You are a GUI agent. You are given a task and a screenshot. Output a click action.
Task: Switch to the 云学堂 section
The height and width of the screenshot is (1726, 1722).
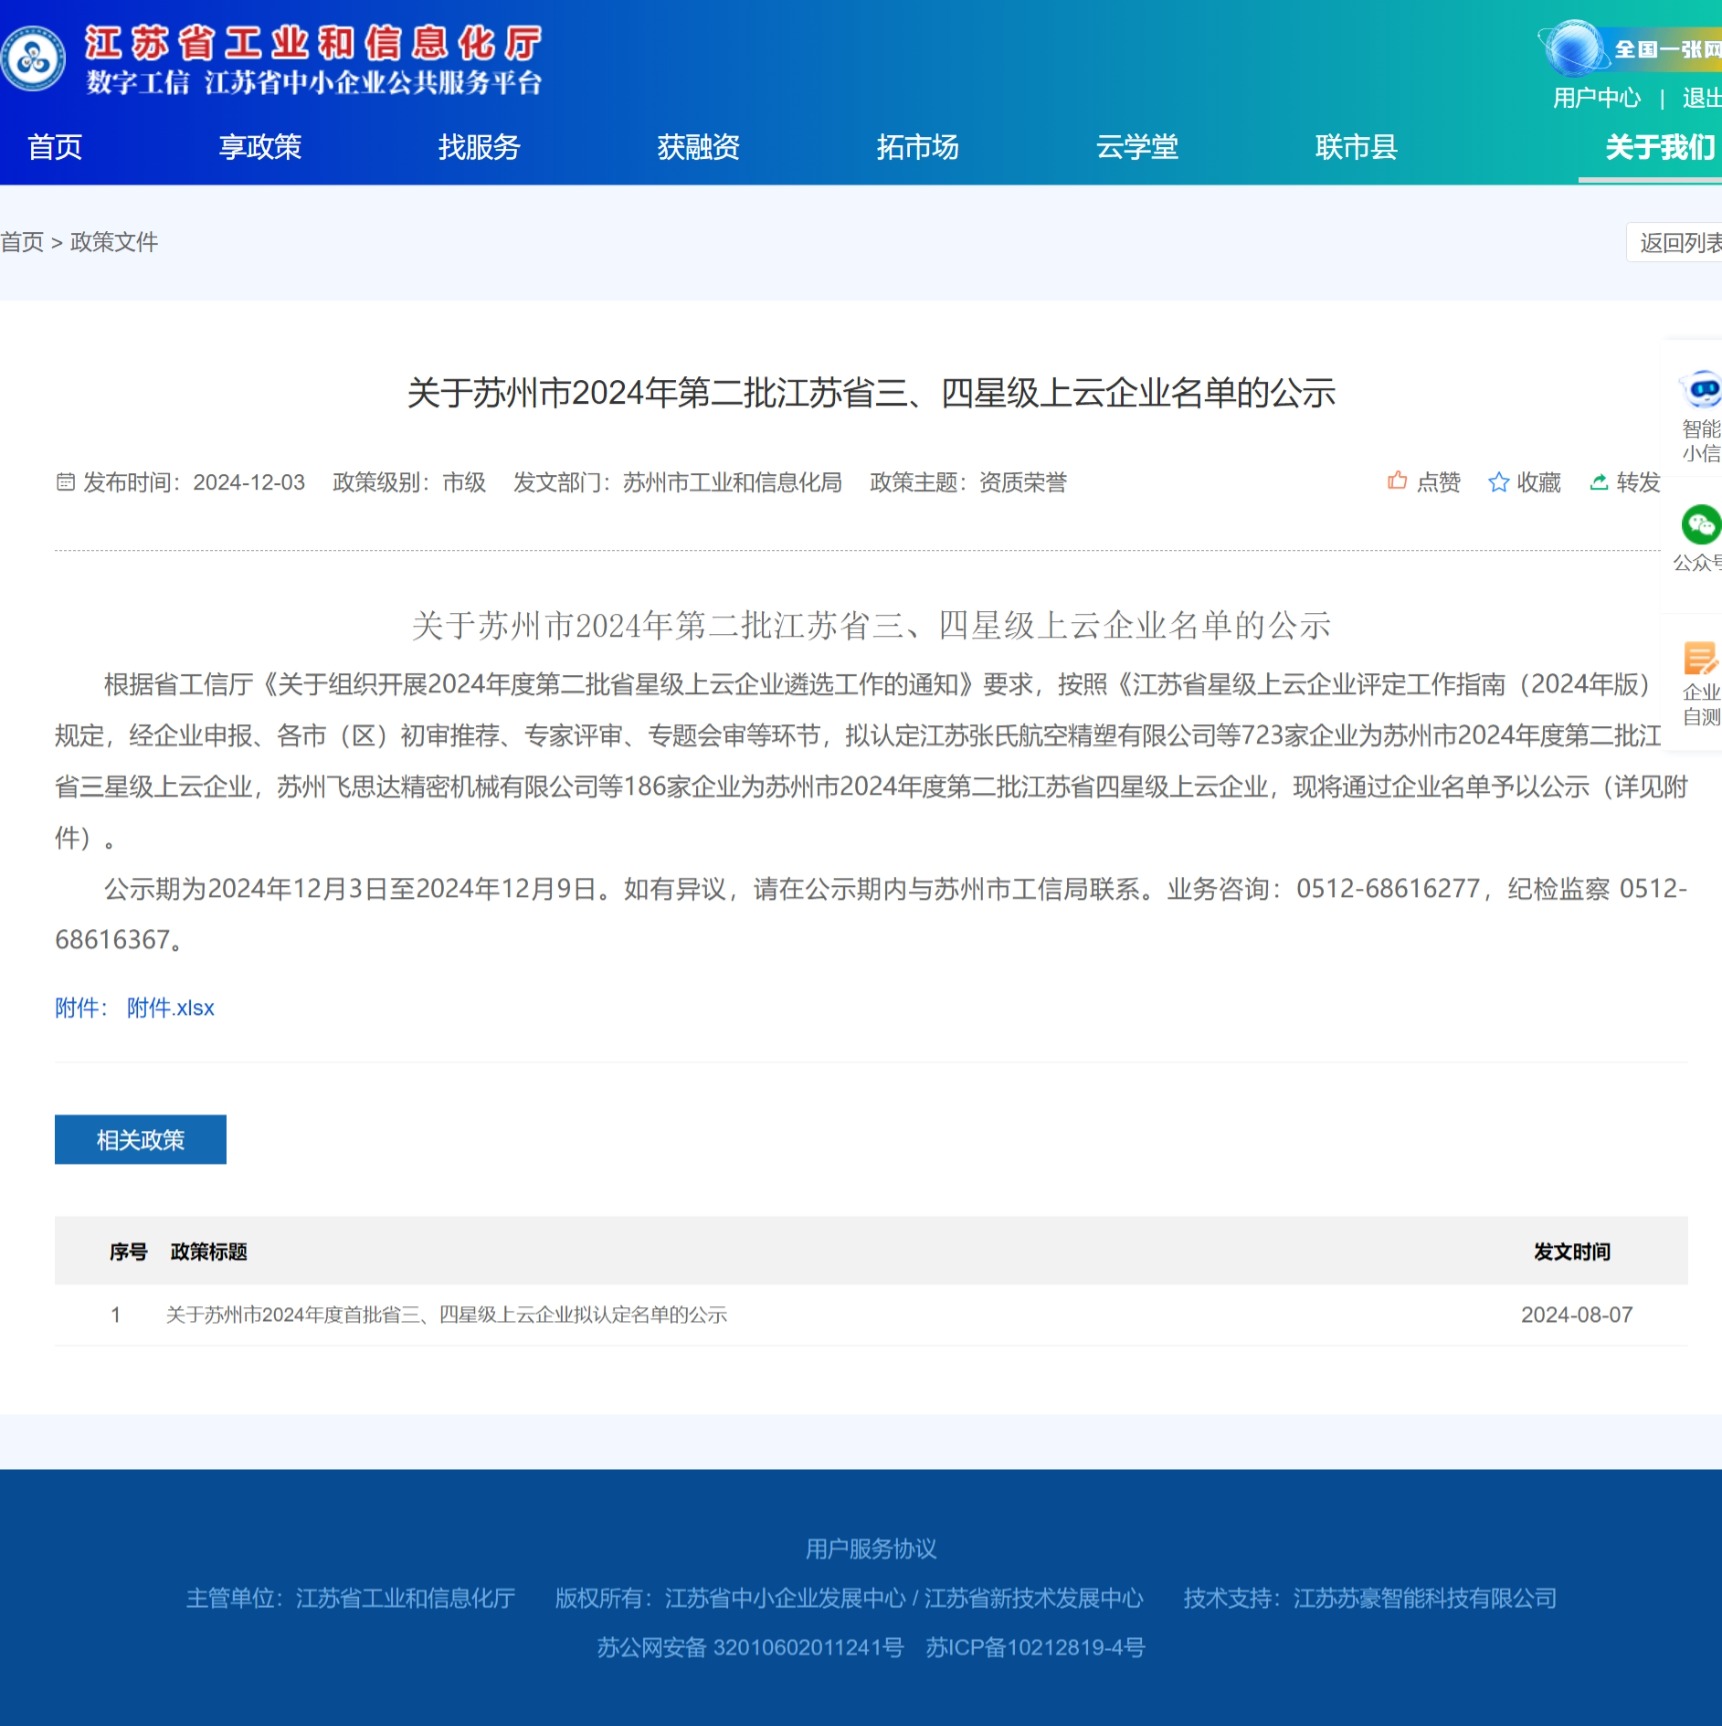coord(1137,147)
